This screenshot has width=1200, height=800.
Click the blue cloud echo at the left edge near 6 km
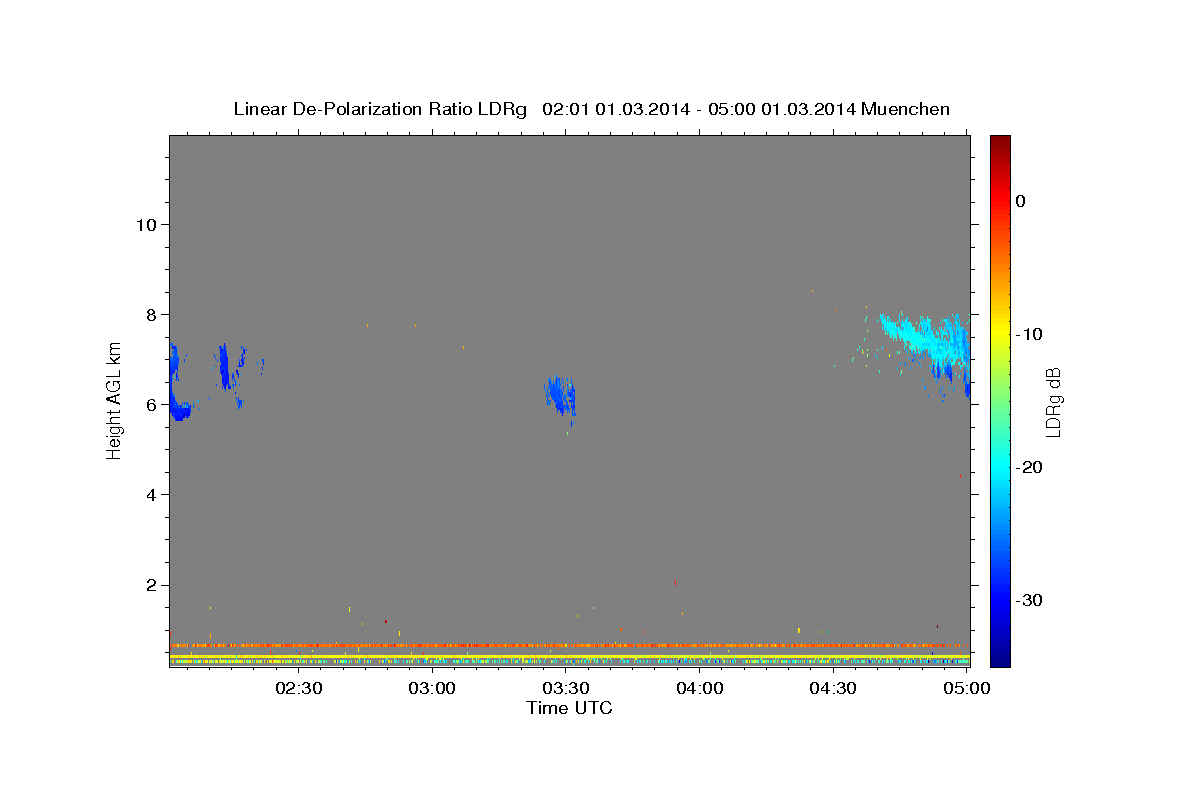[x=179, y=407]
